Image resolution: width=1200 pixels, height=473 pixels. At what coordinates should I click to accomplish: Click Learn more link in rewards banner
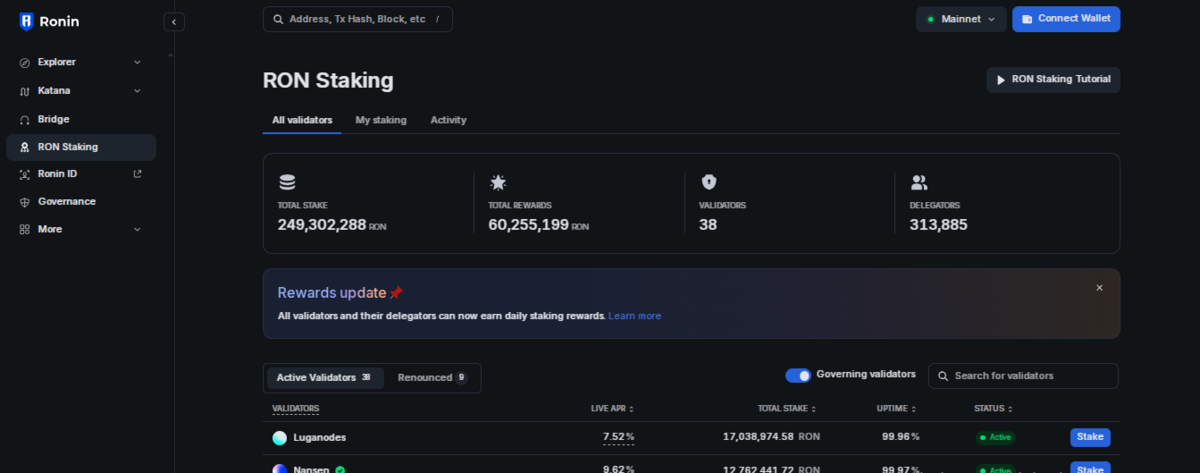coord(635,316)
